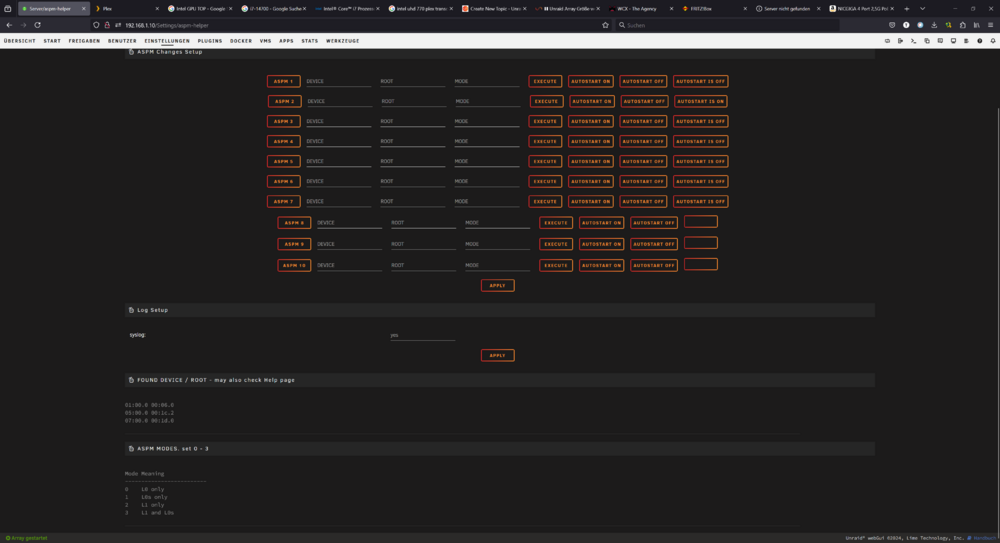The width and height of the screenshot is (1000, 543).
Task: Reload the page with refresh icon
Action: coord(38,25)
